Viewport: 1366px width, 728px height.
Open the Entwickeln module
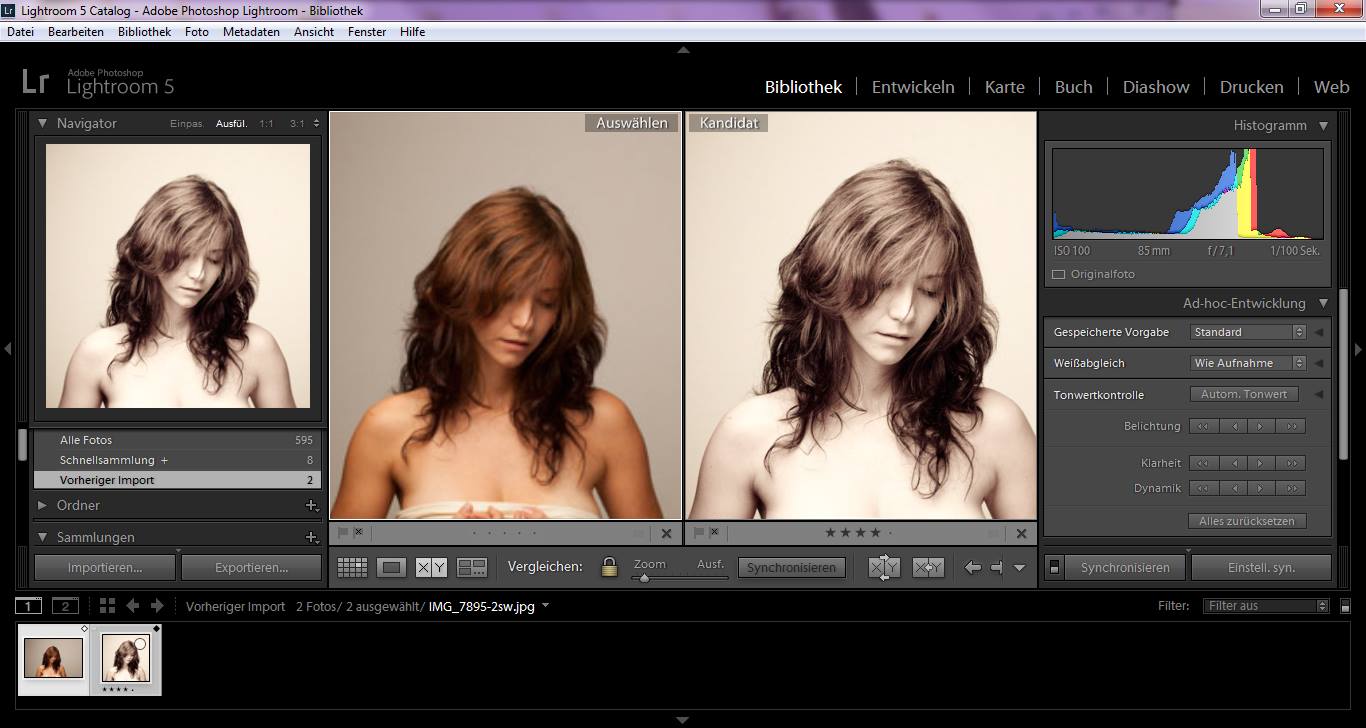tap(913, 87)
